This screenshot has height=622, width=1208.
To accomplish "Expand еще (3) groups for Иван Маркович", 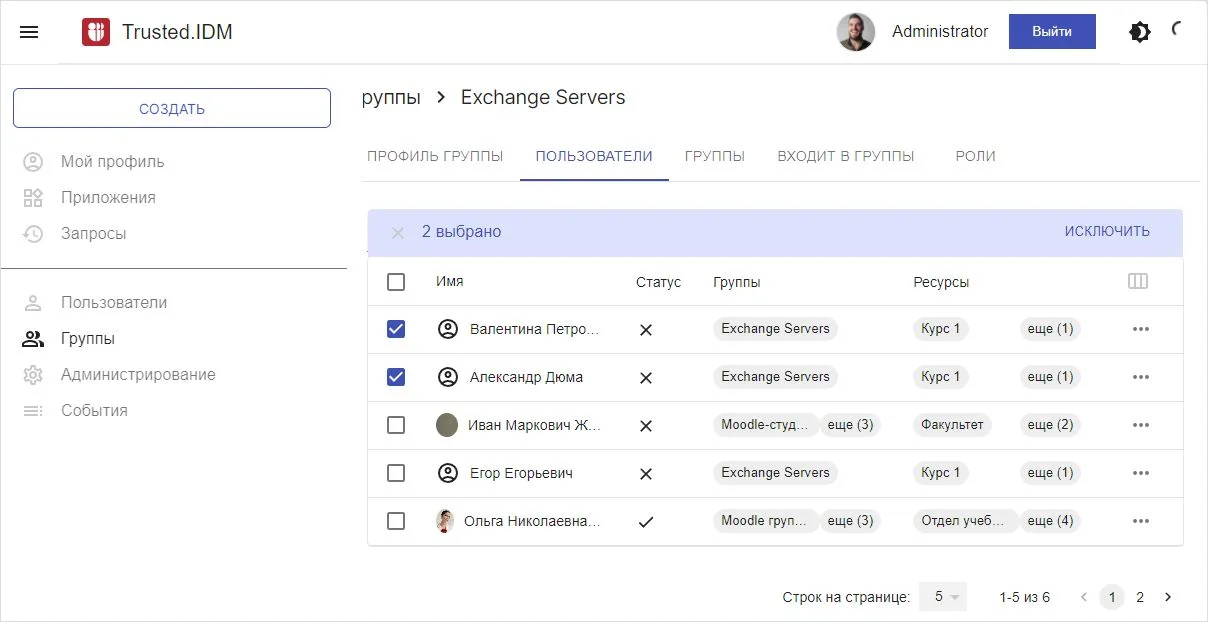I will (850, 425).
